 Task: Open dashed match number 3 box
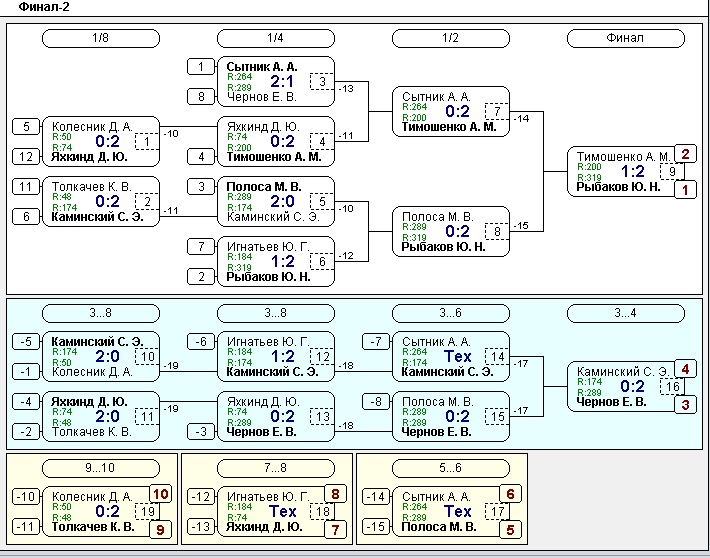pos(322,82)
